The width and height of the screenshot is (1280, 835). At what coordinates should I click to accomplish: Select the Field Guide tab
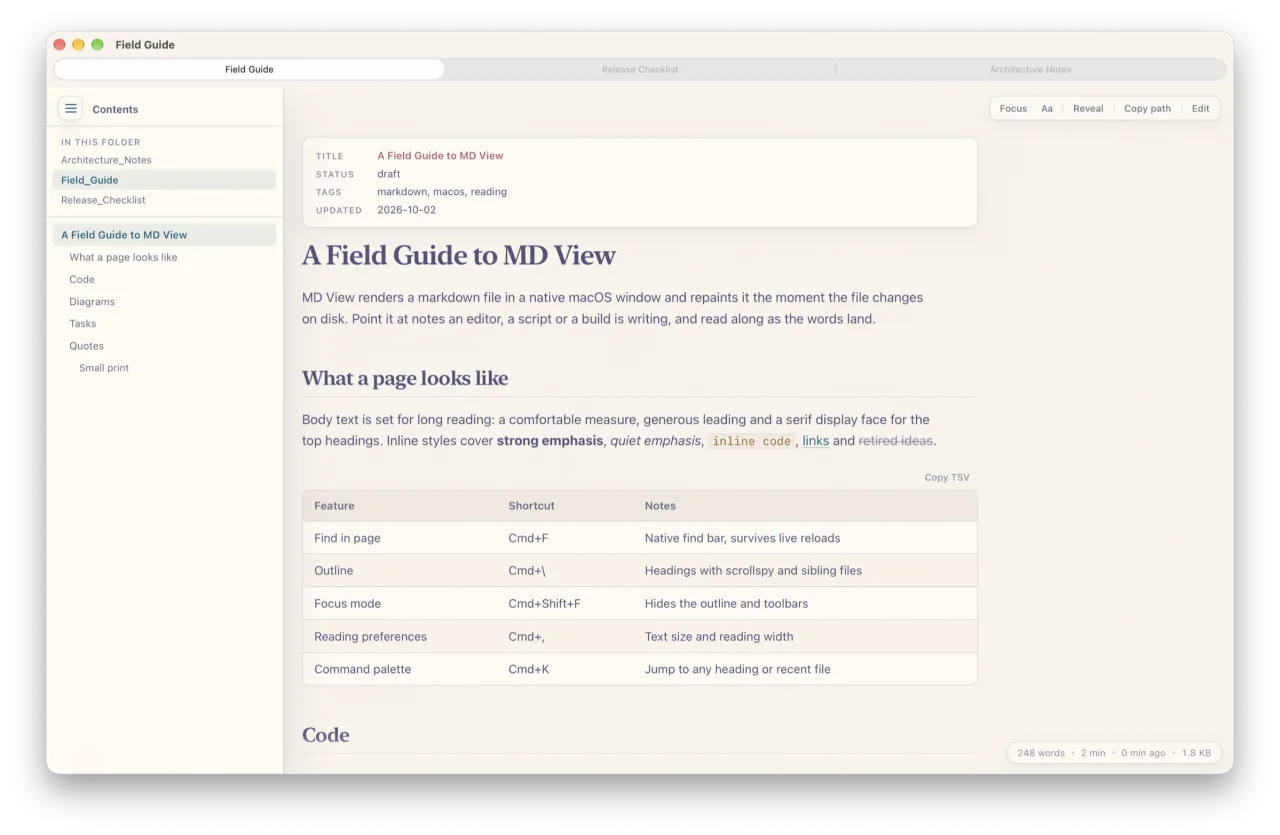[x=249, y=69]
